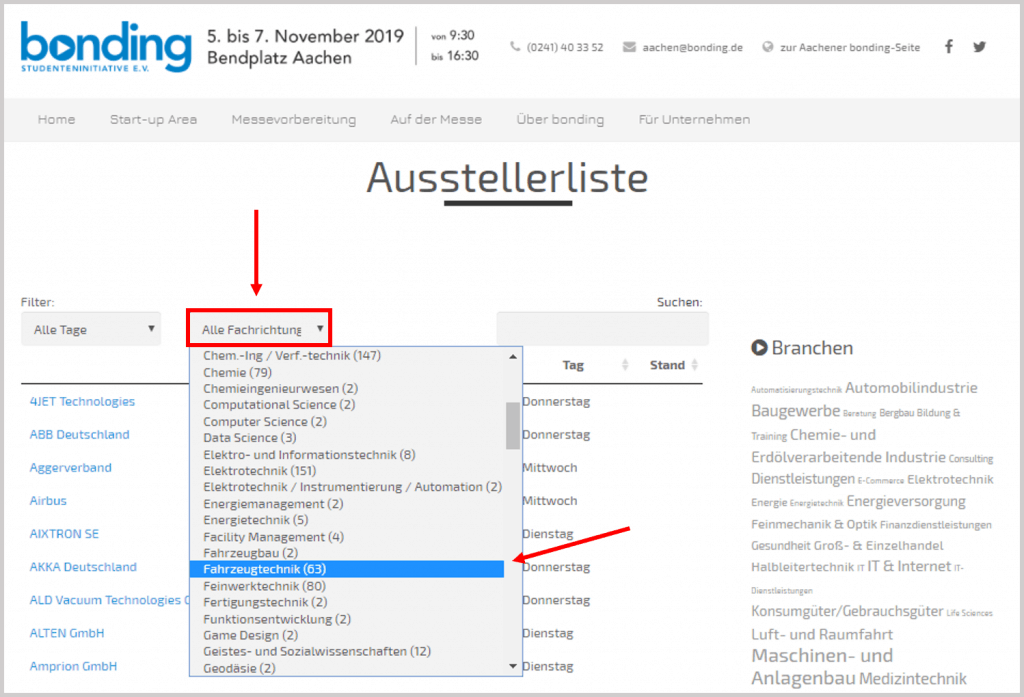This screenshot has width=1024, height=697.
Task: Open the 4JET Technologies exhibitor link
Action: pos(82,402)
